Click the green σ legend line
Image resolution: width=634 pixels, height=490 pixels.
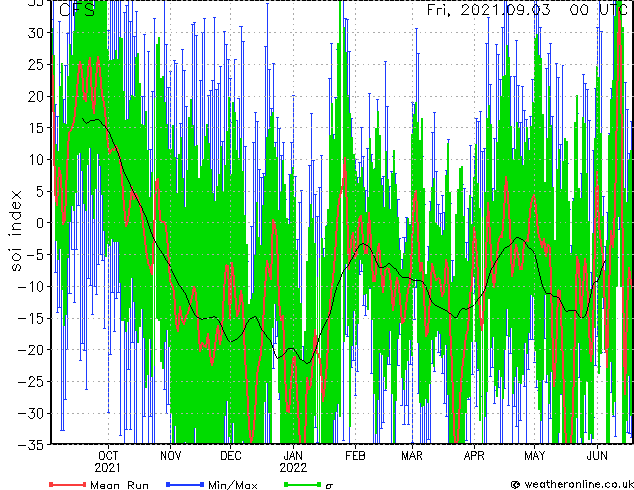point(303,484)
